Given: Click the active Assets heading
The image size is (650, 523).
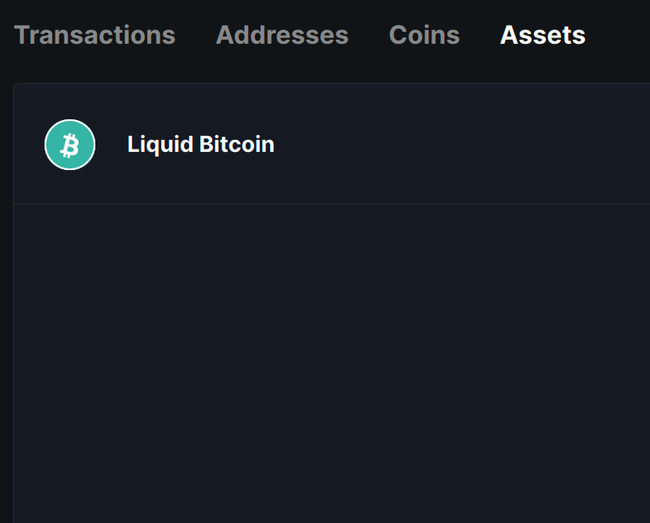Looking at the screenshot, I should pyautogui.click(x=543, y=35).
